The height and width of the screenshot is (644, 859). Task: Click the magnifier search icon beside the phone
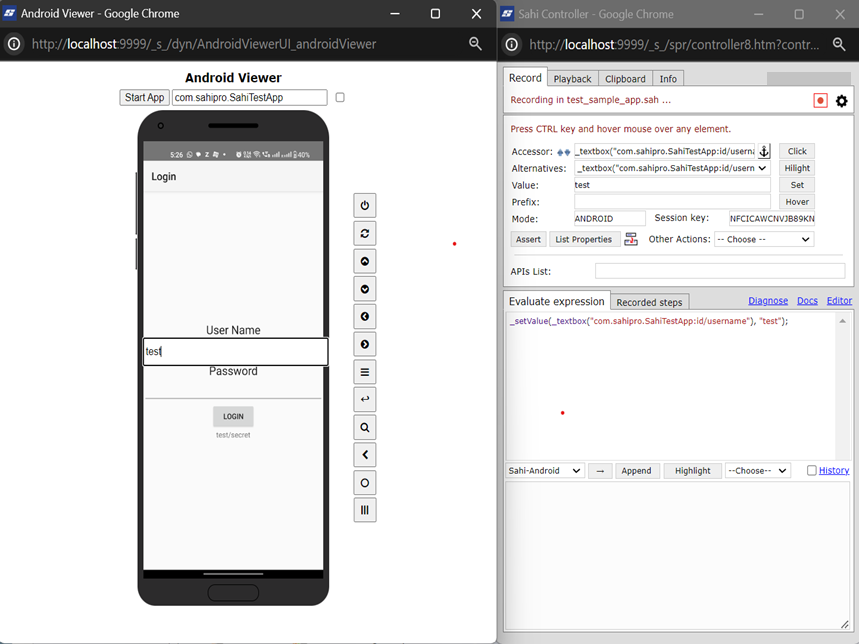365,427
